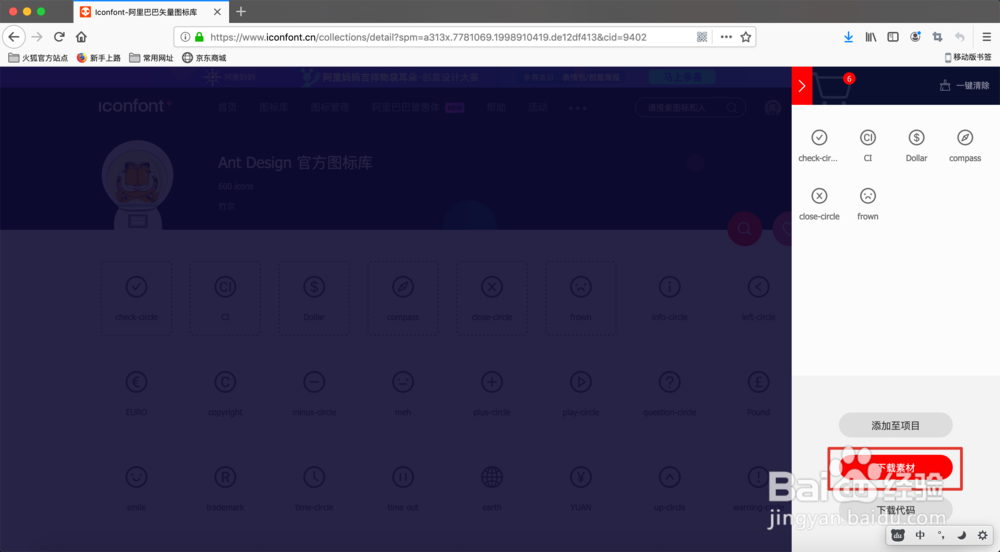Clear all cart icons with 一键清除

[x=964, y=85]
